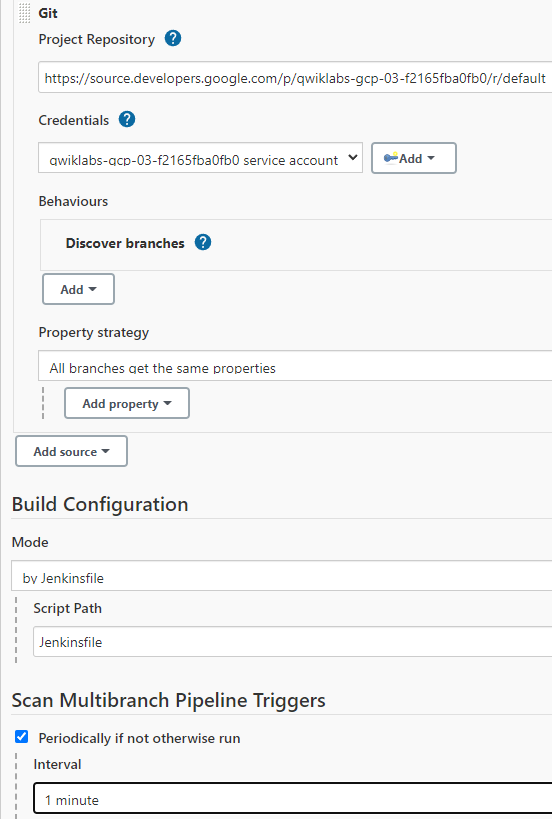Screen dimensions: 552x819
Task: Open help for Project Repository
Action: (173, 39)
